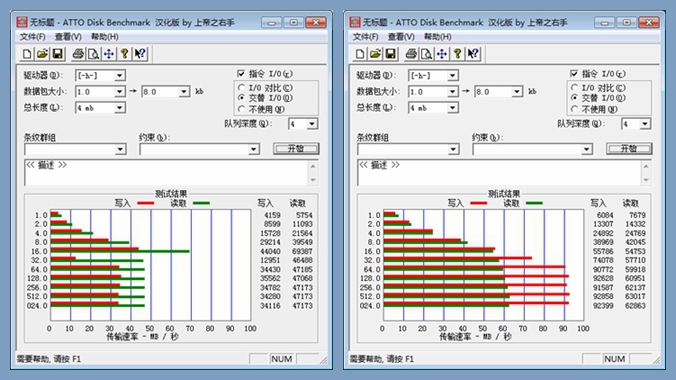The image size is (676, 380).
Task: Open the 条纹群组 dropdown in right window
Action: coord(453,149)
